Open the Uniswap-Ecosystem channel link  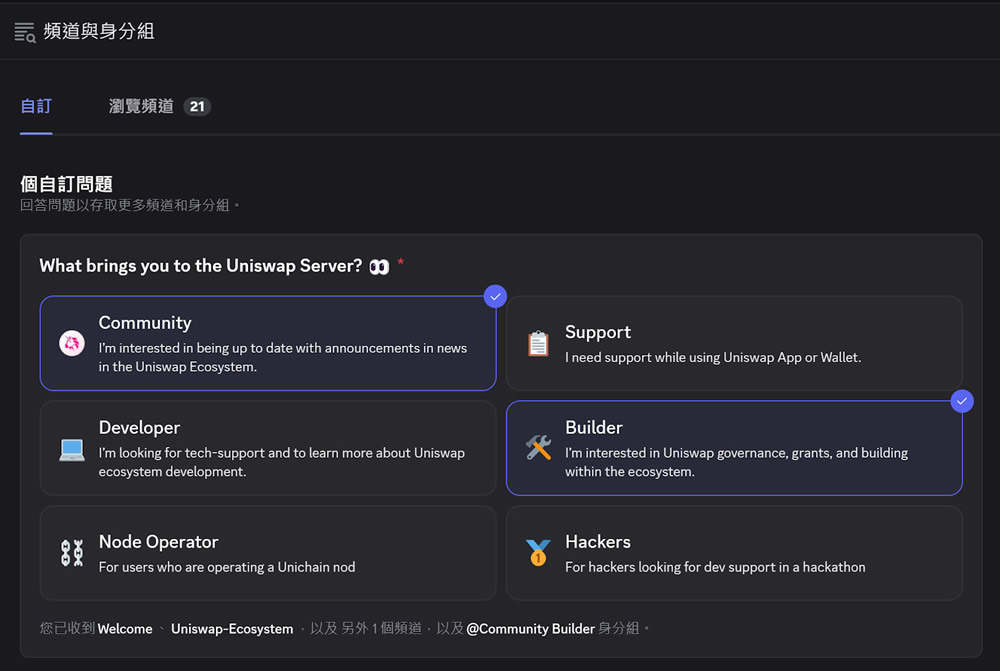[x=232, y=629]
